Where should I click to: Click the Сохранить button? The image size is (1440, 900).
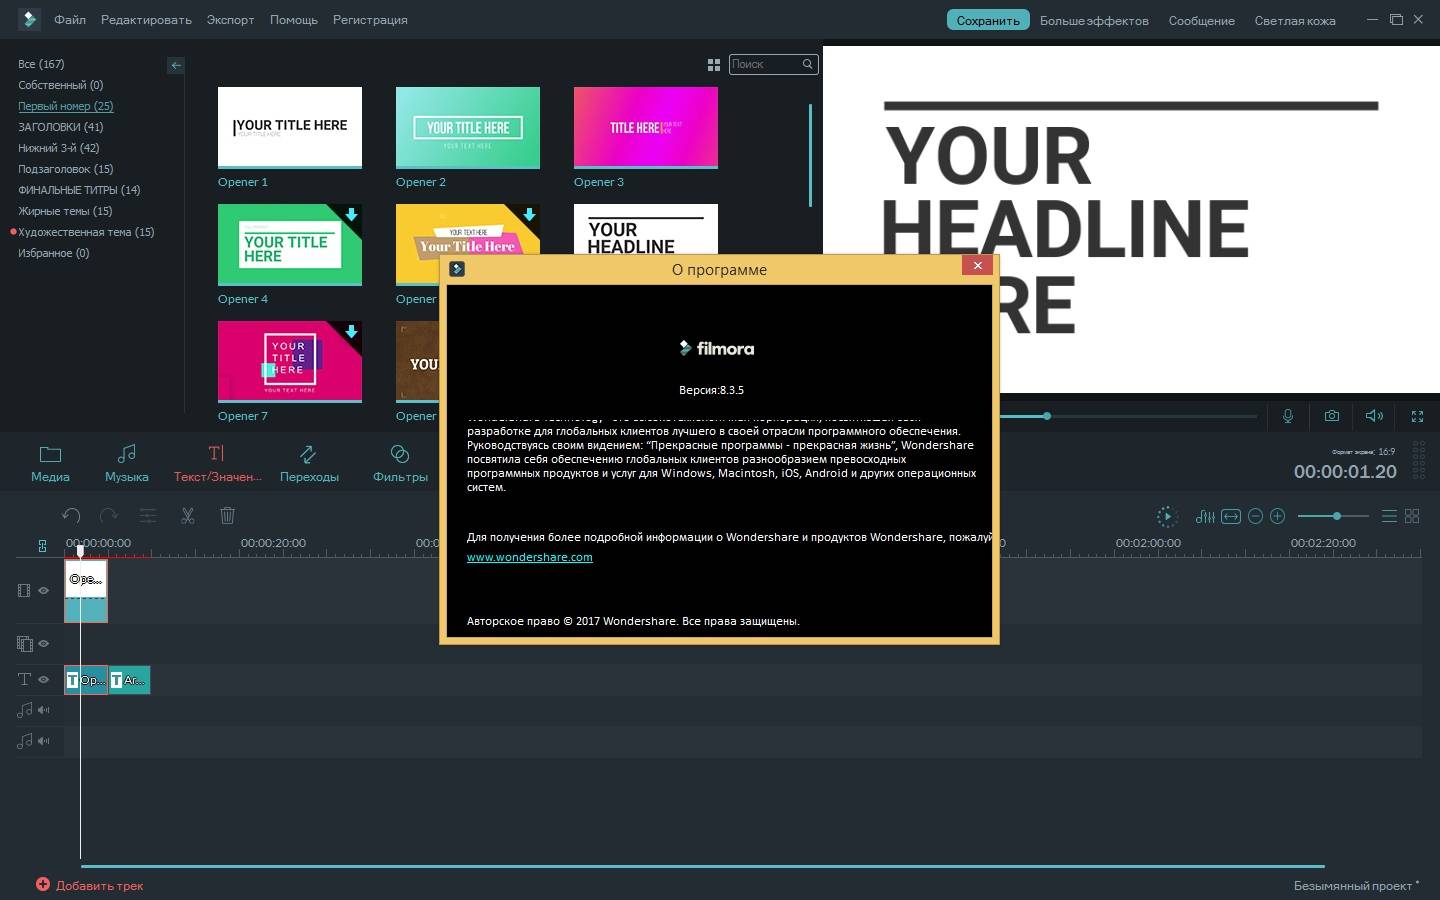tap(988, 20)
